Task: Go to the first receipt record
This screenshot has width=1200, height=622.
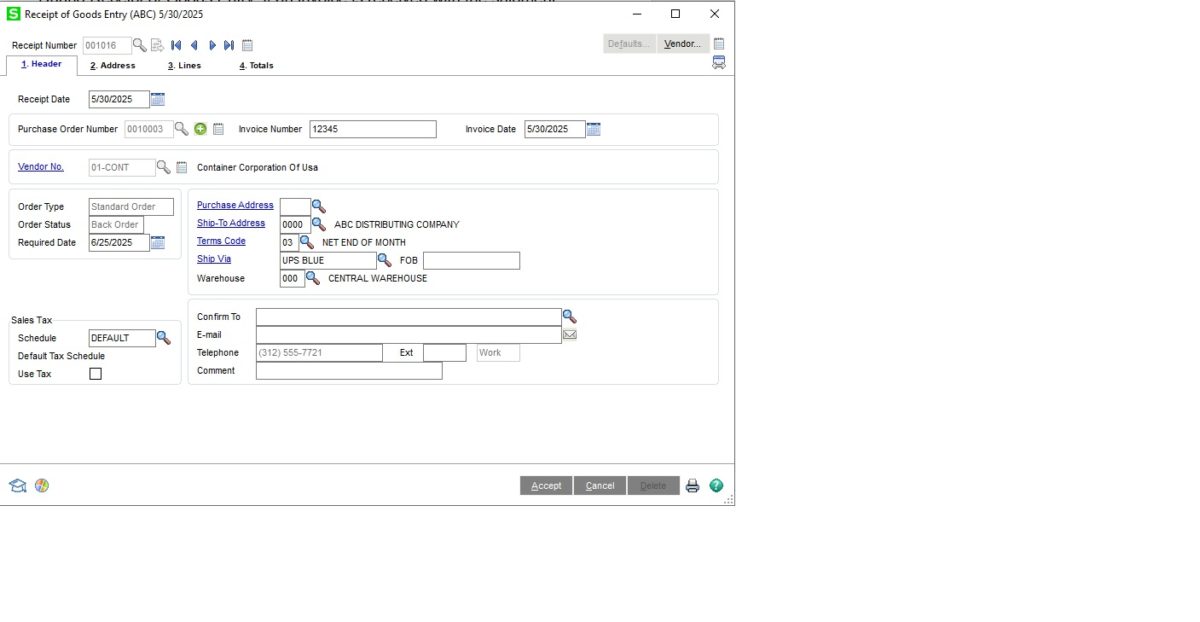Action: click(176, 45)
